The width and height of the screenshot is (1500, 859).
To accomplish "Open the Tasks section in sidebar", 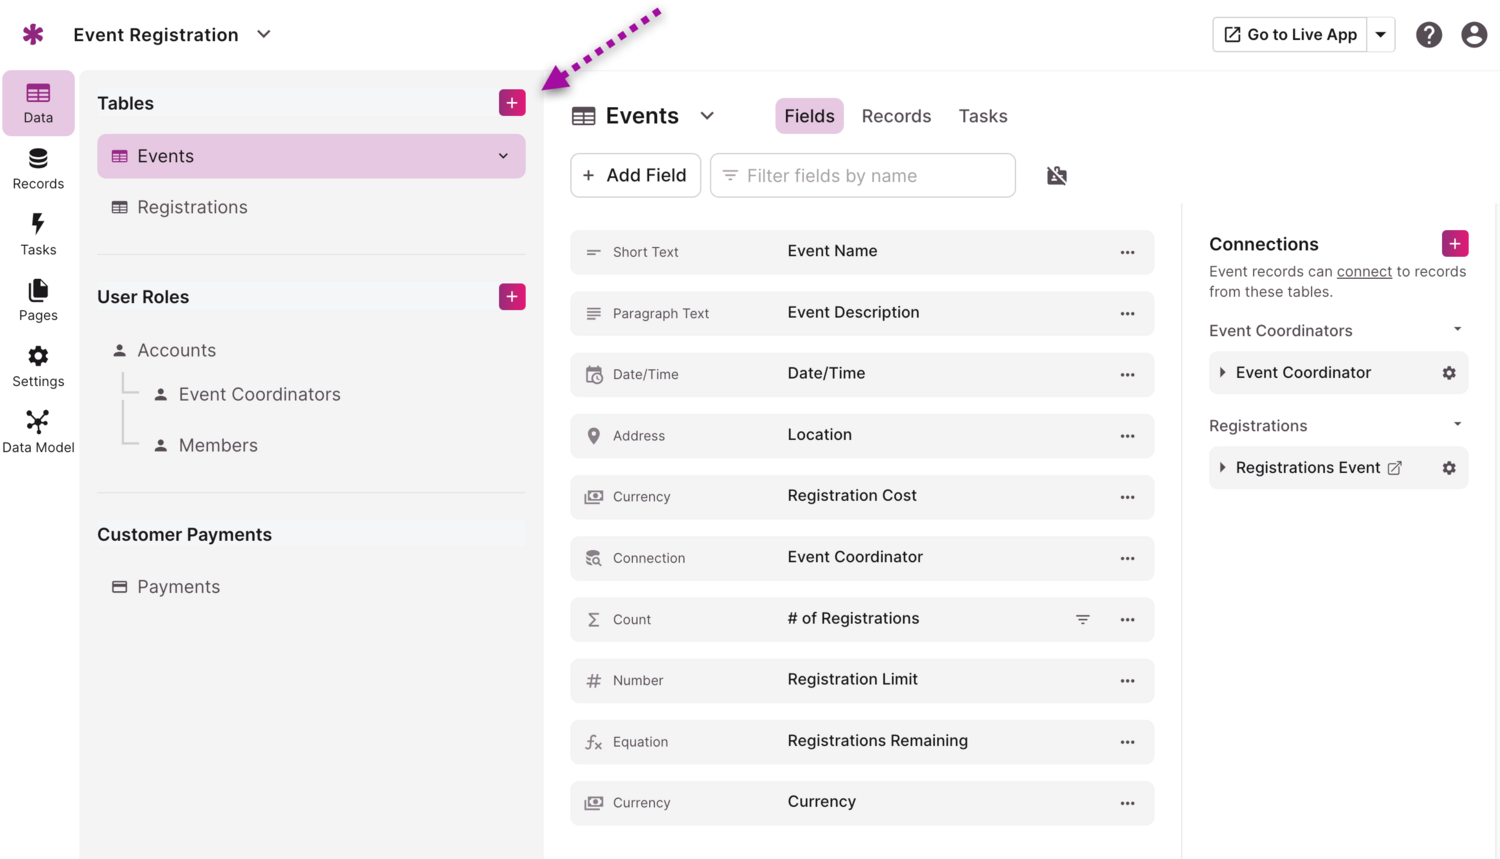I will (x=38, y=234).
